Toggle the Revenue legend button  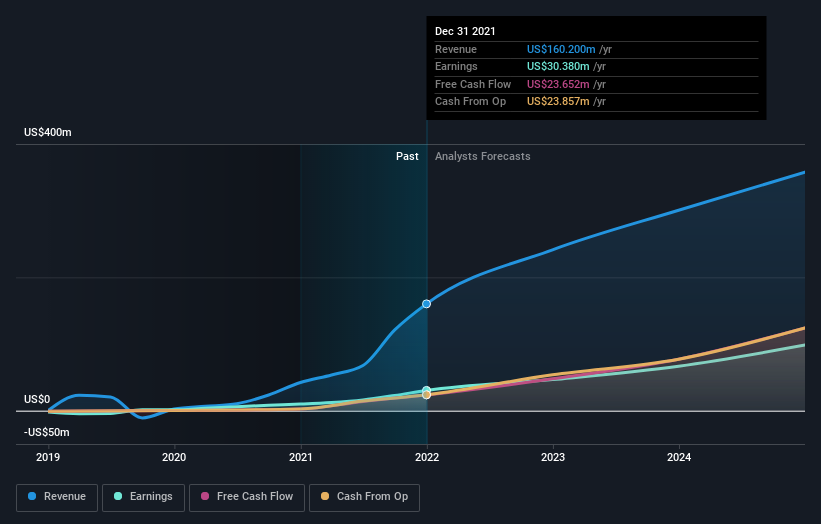(57, 497)
